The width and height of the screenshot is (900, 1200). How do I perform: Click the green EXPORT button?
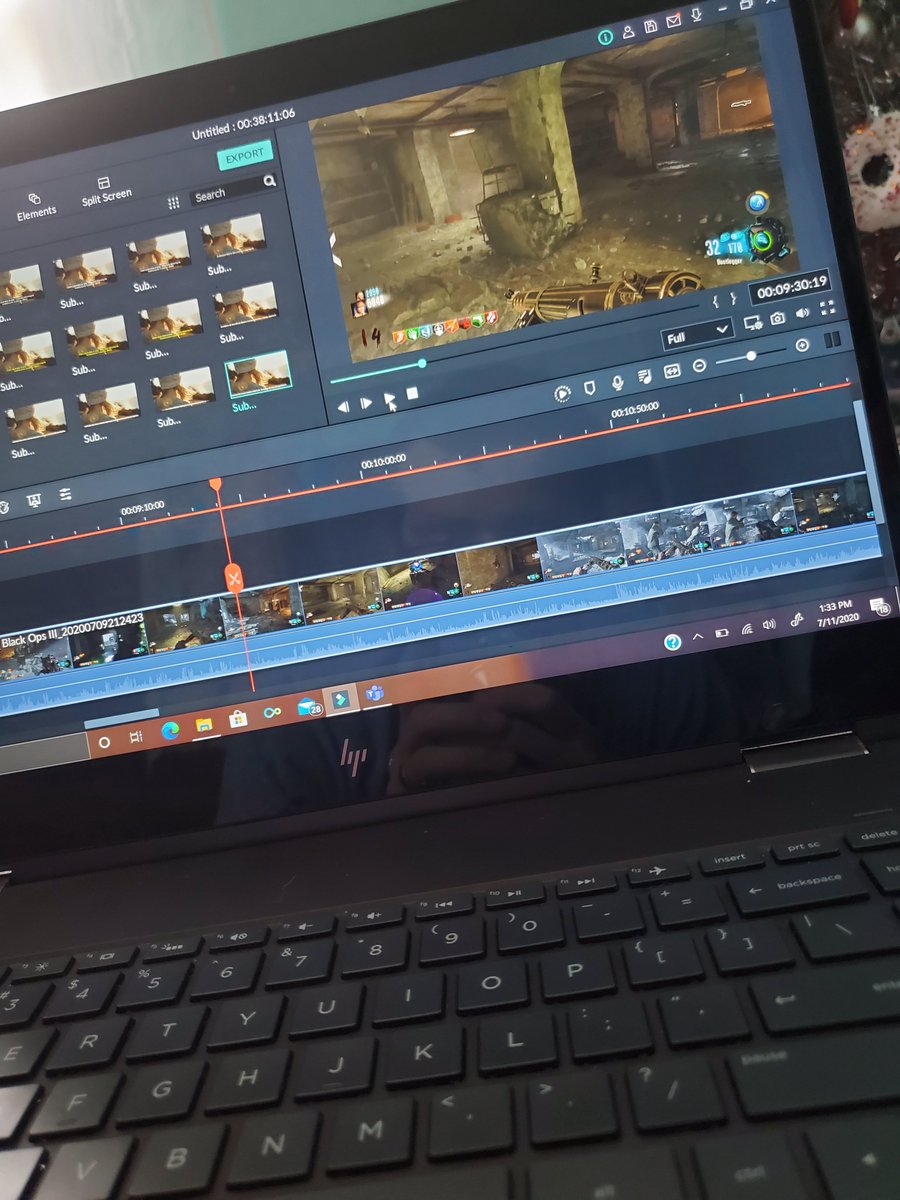[x=245, y=155]
